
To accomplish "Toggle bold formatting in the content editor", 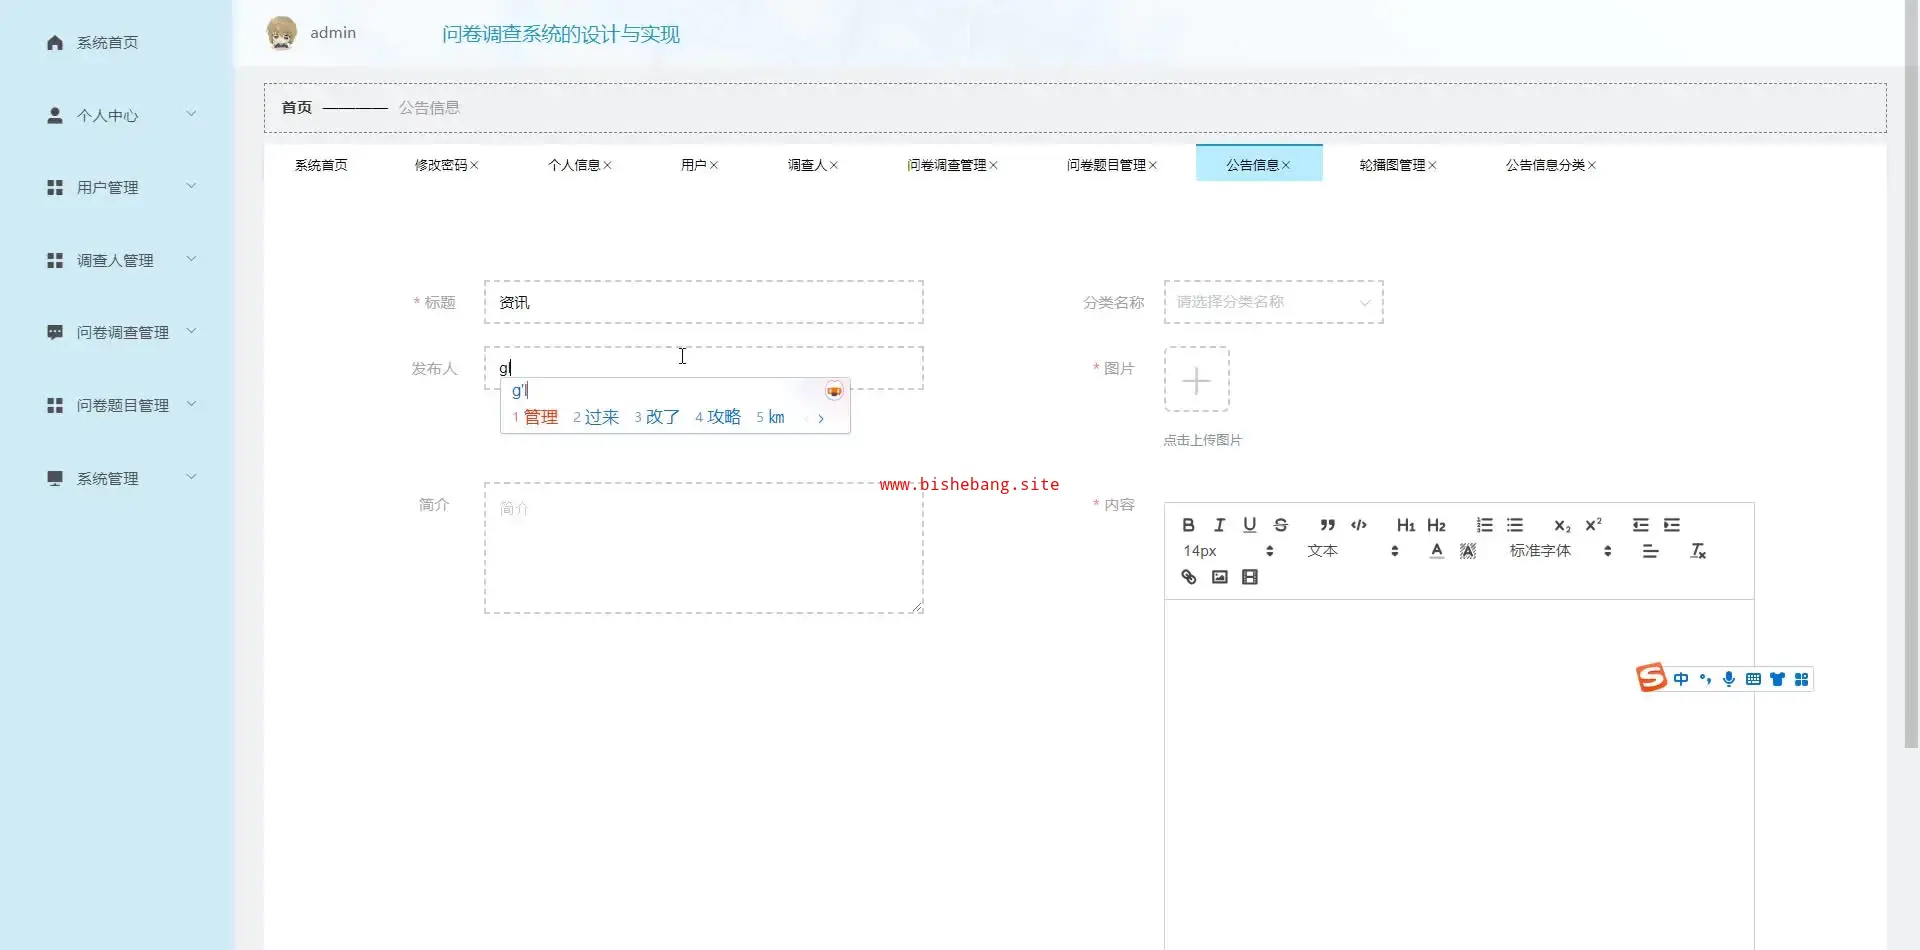I will click(x=1188, y=525).
